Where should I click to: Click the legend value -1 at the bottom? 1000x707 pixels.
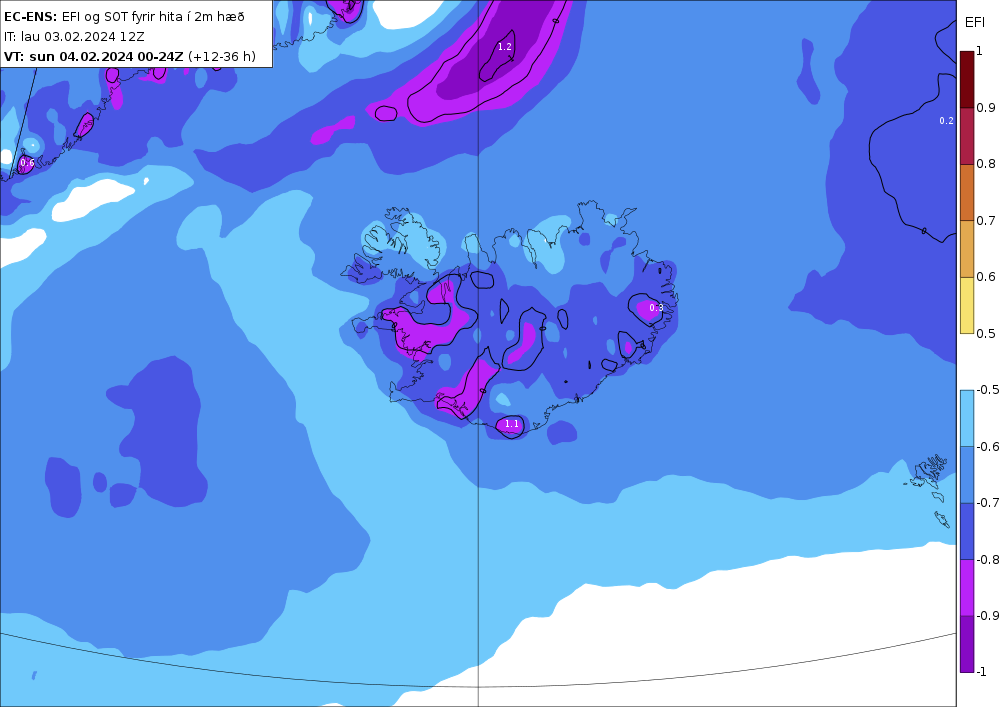[x=982, y=671]
